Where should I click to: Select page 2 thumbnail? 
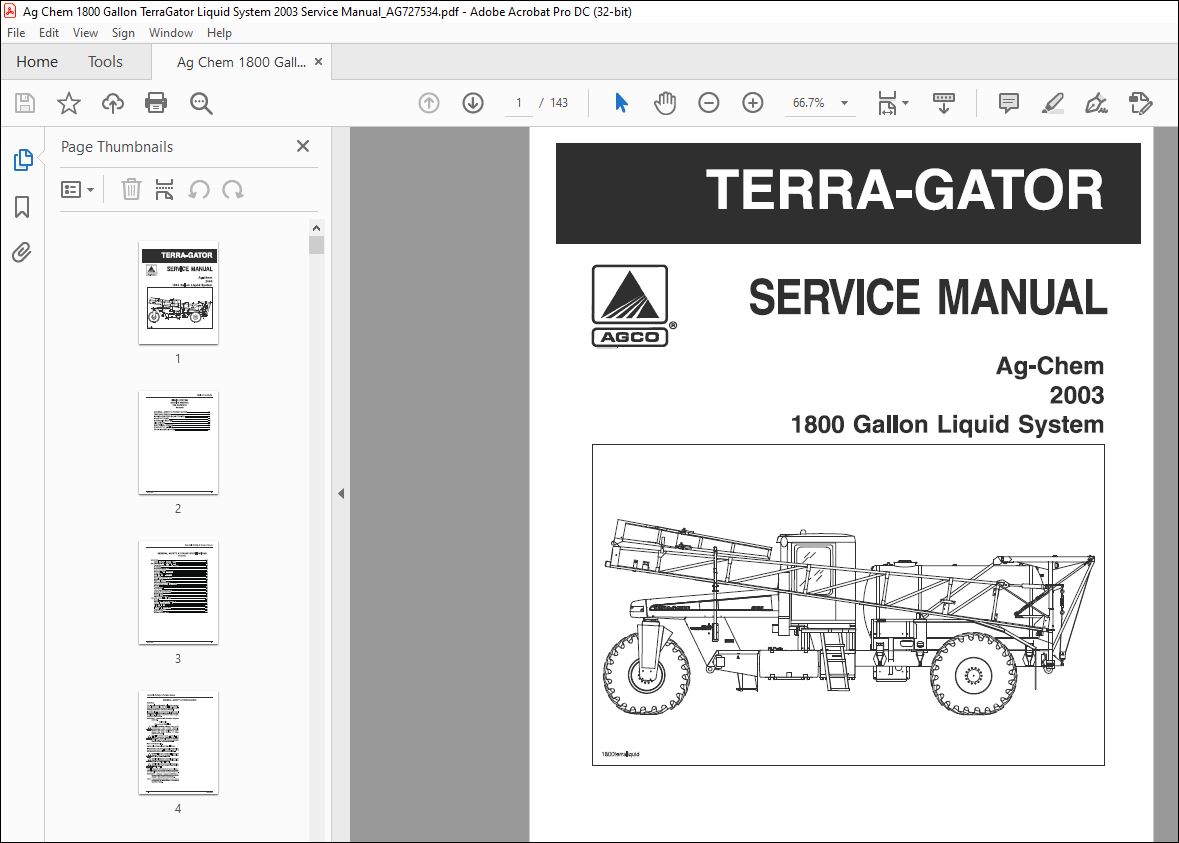pos(178,443)
